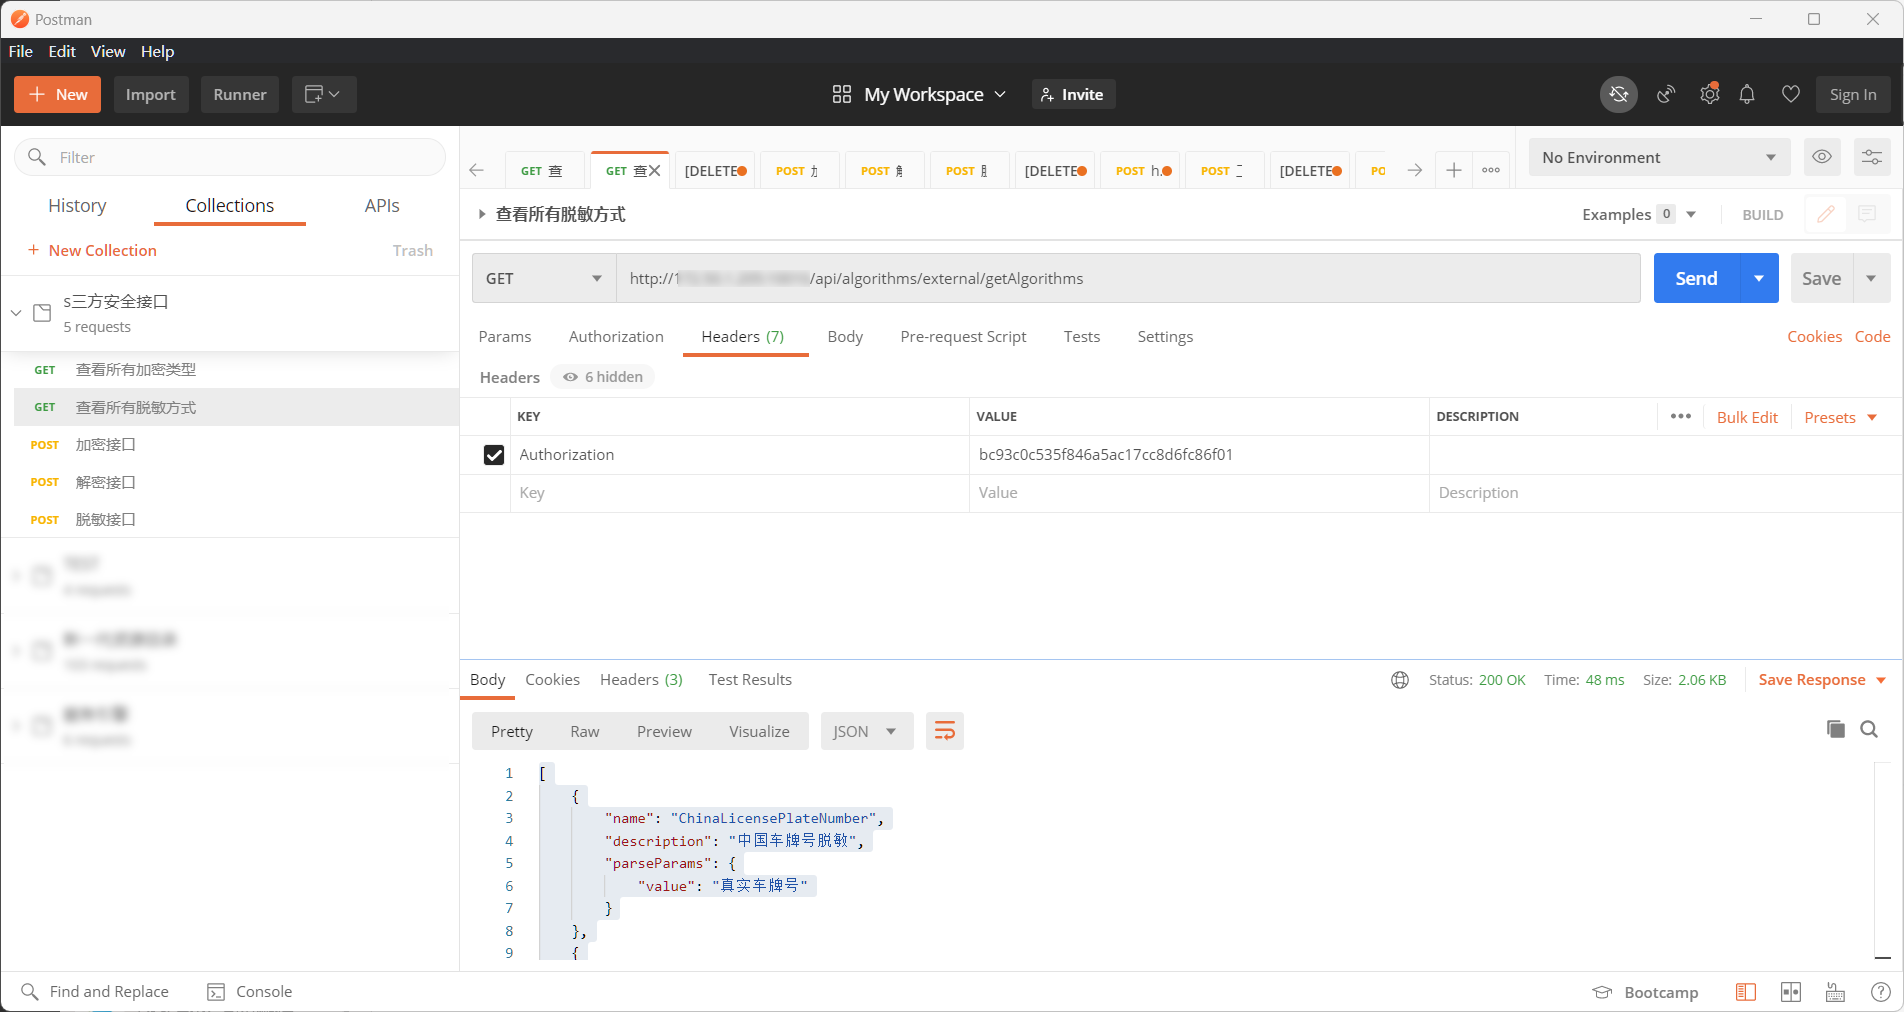This screenshot has height=1012, width=1904.
Task: Switch to the Authorization tab
Action: 615,337
